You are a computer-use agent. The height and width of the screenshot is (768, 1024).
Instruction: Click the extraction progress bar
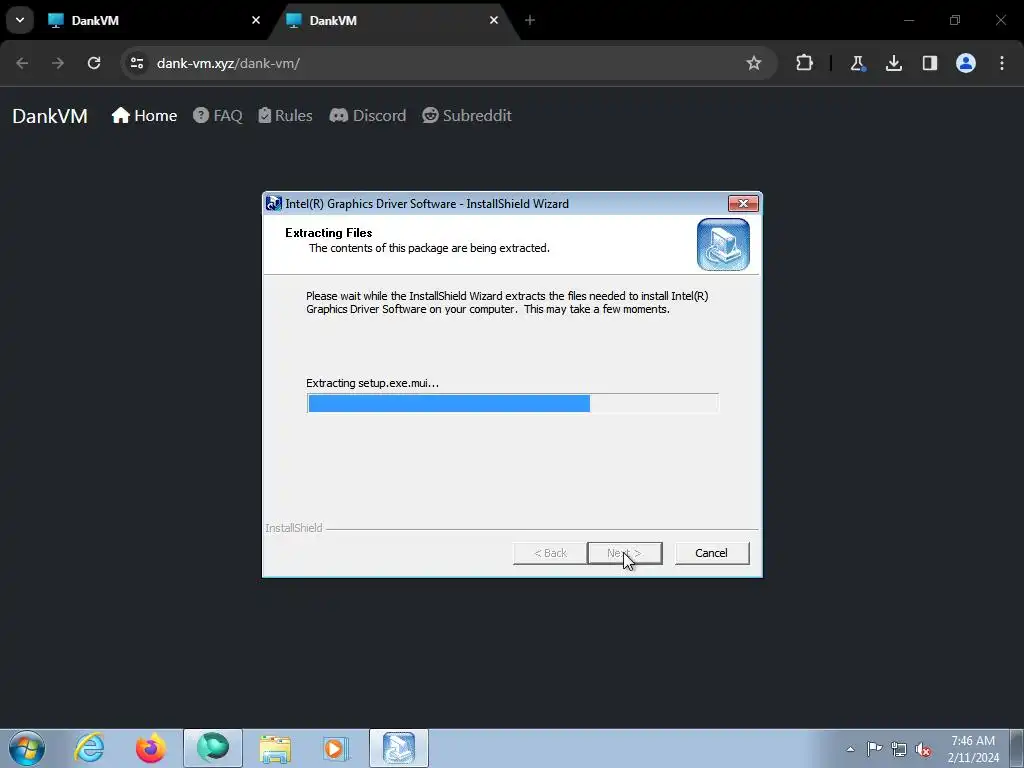513,404
